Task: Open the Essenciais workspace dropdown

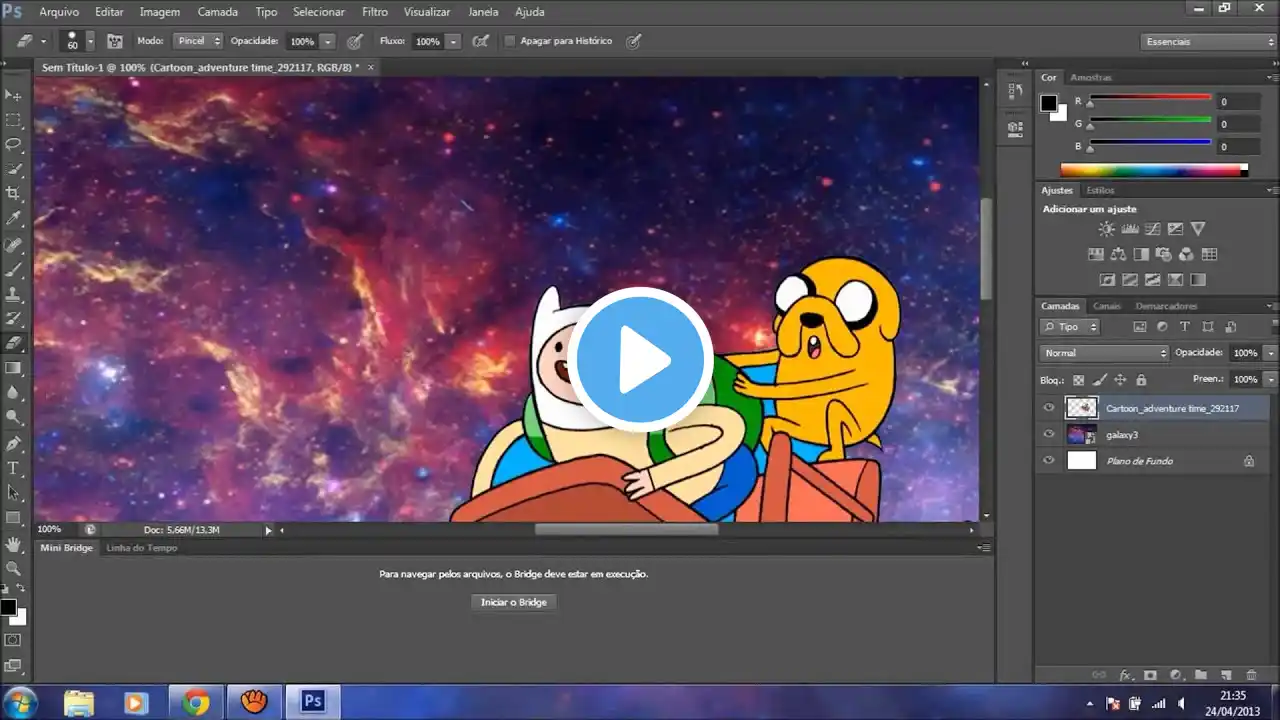Action: point(1208,42)
